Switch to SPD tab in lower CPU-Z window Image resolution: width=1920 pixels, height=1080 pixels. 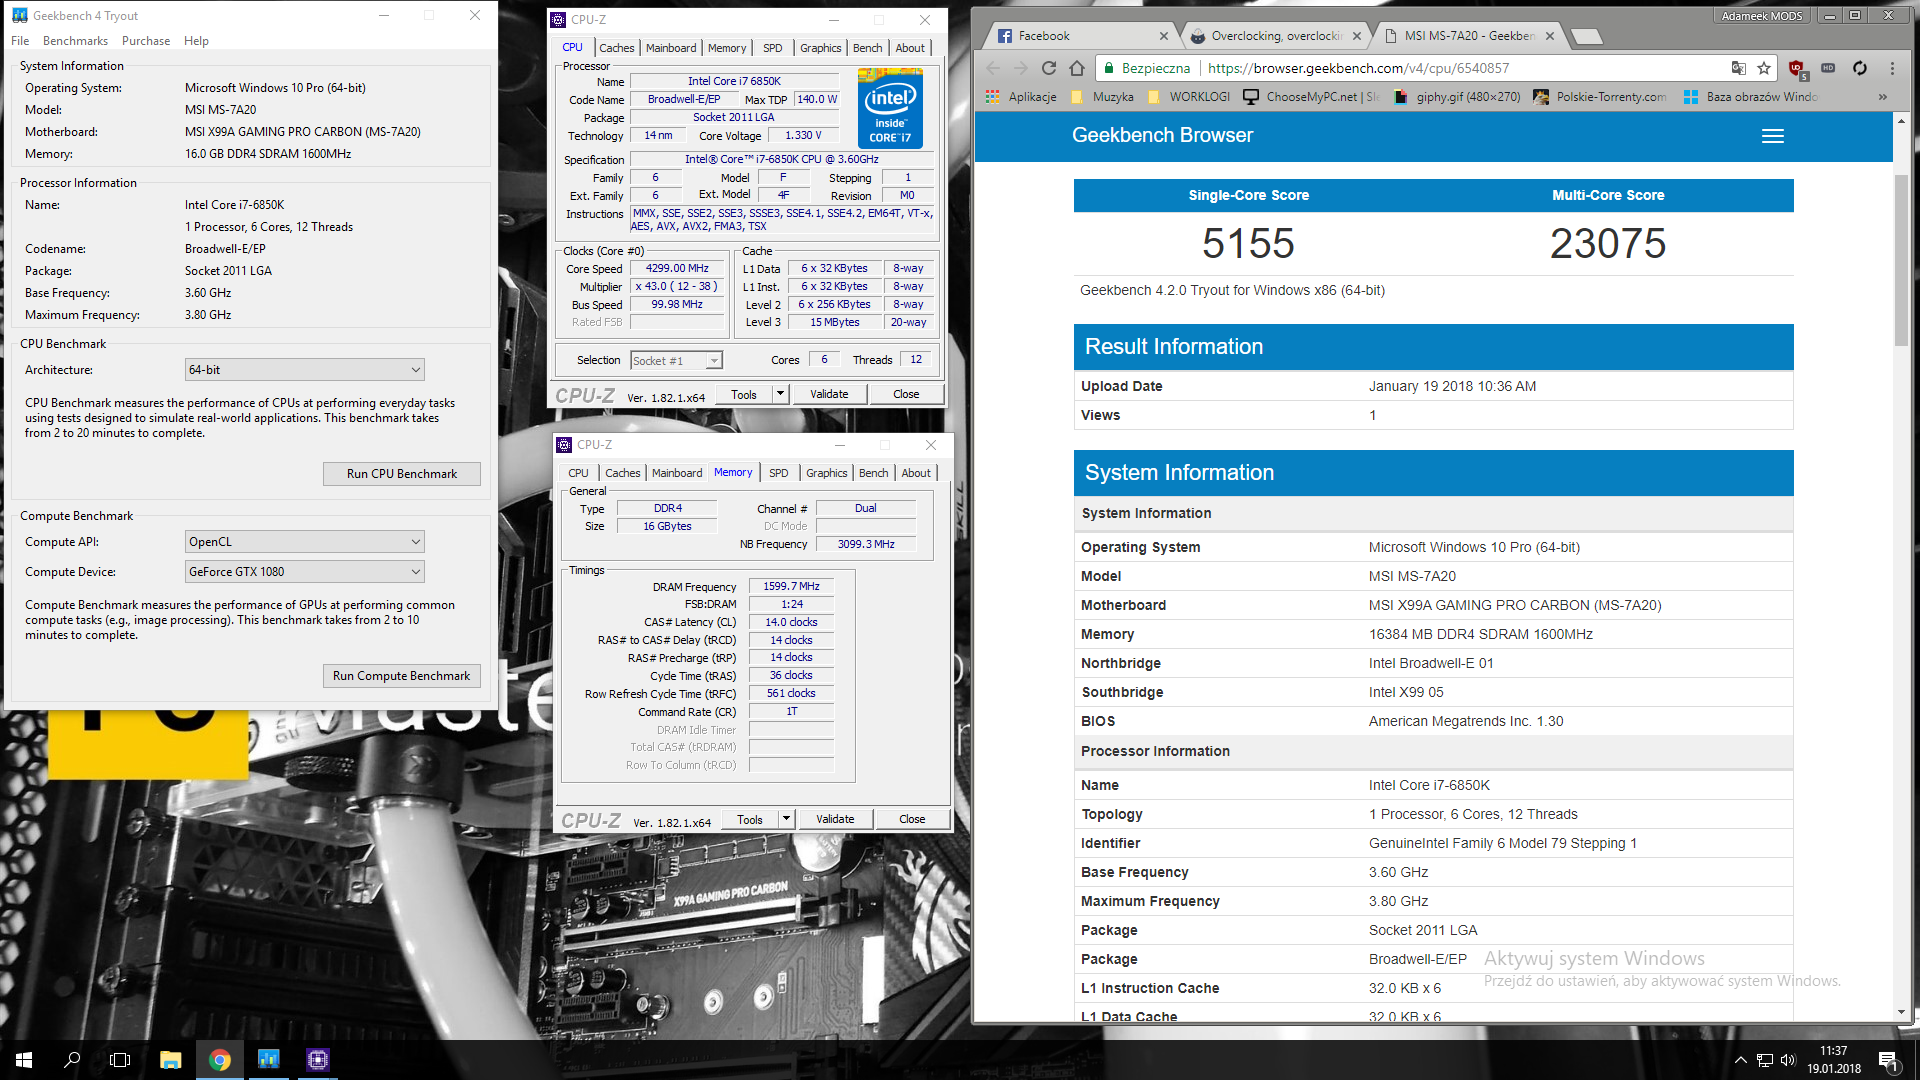point(779,473)
